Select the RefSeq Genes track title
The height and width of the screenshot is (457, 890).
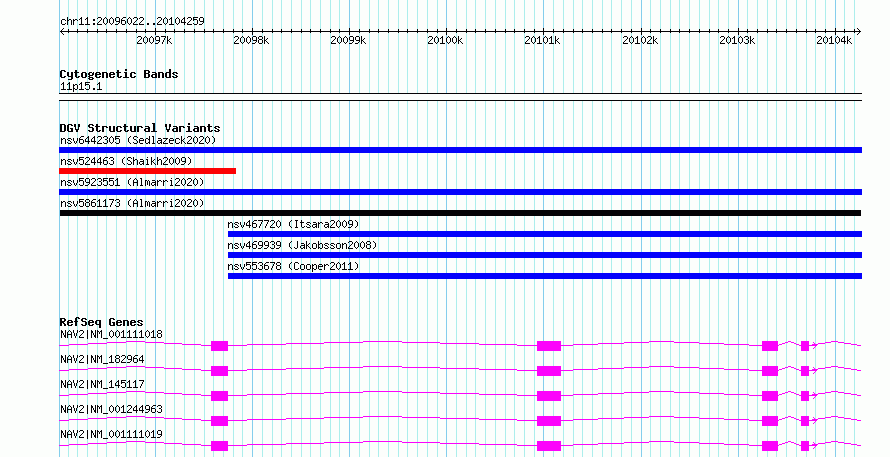point(102,322)
